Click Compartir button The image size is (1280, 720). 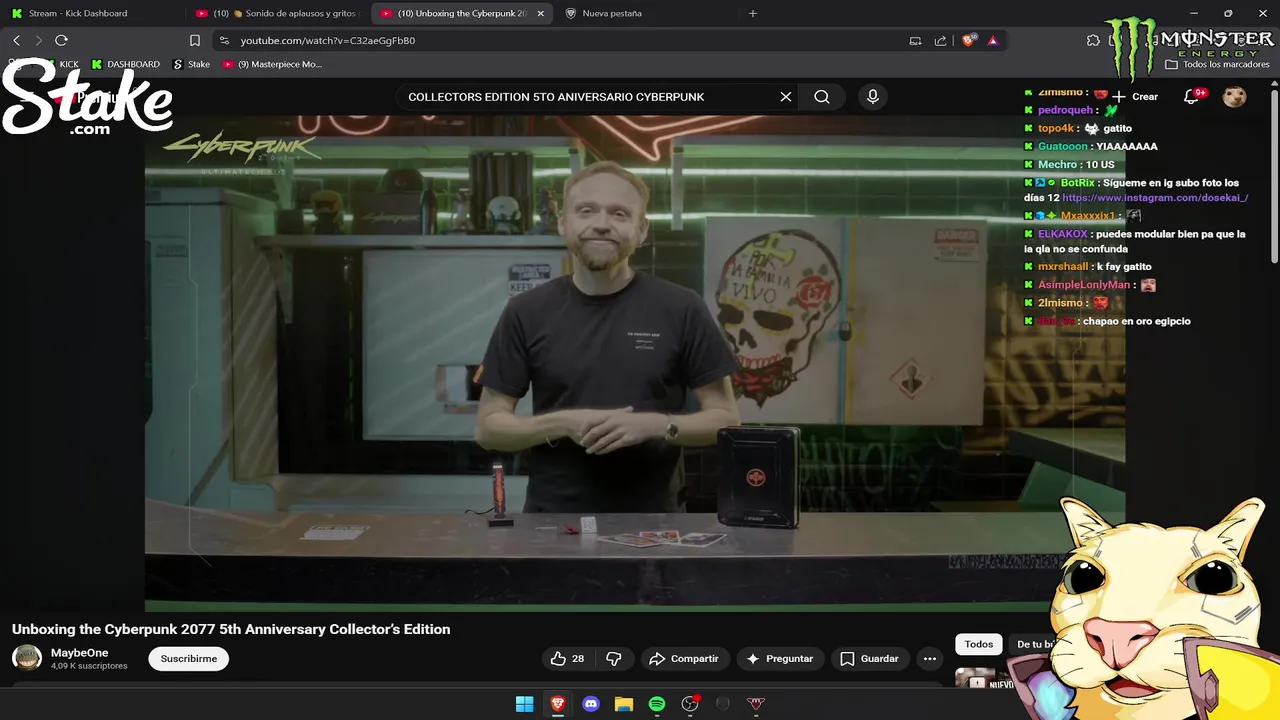pos(684,659)
